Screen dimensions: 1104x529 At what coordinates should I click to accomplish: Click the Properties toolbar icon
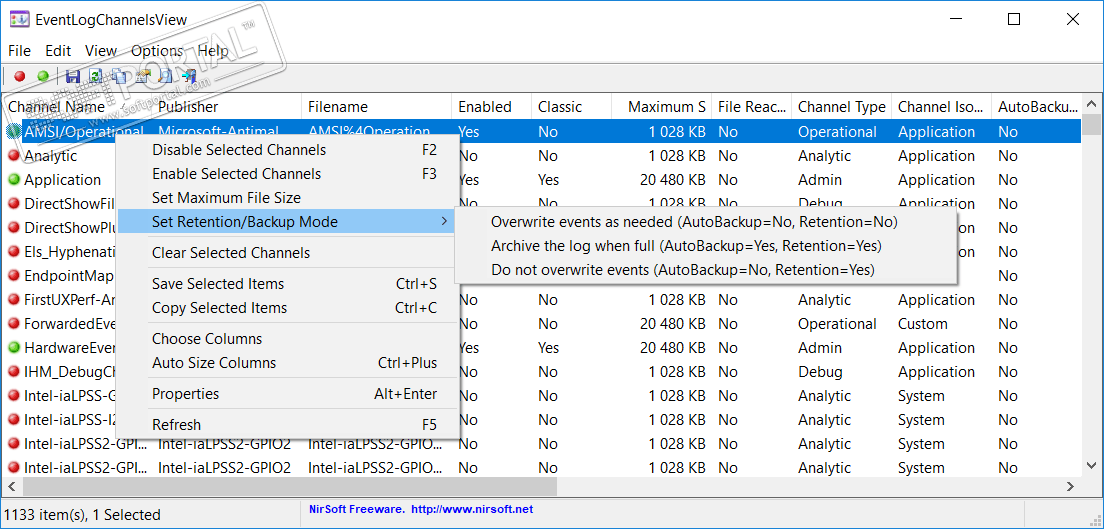(x=143, y=76)
